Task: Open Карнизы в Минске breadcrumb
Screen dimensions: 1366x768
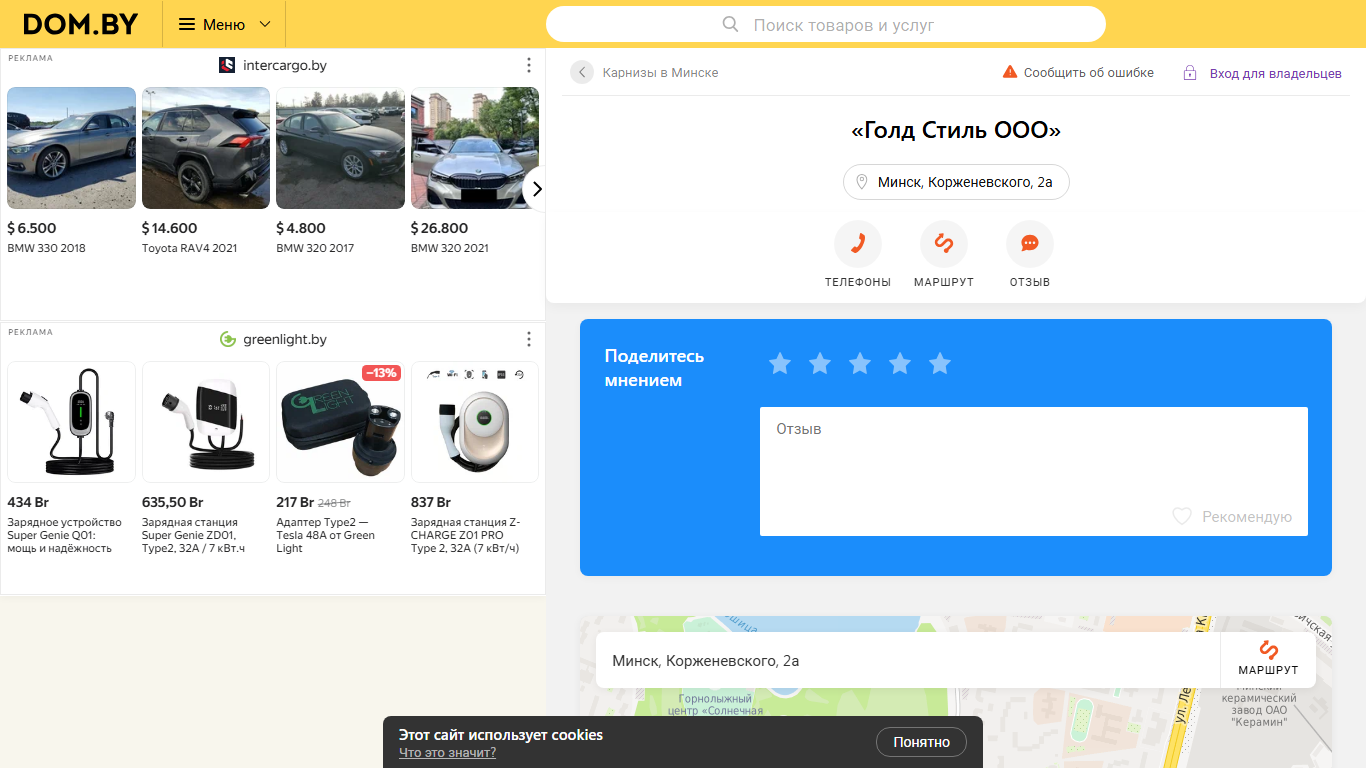Action: 660,73
